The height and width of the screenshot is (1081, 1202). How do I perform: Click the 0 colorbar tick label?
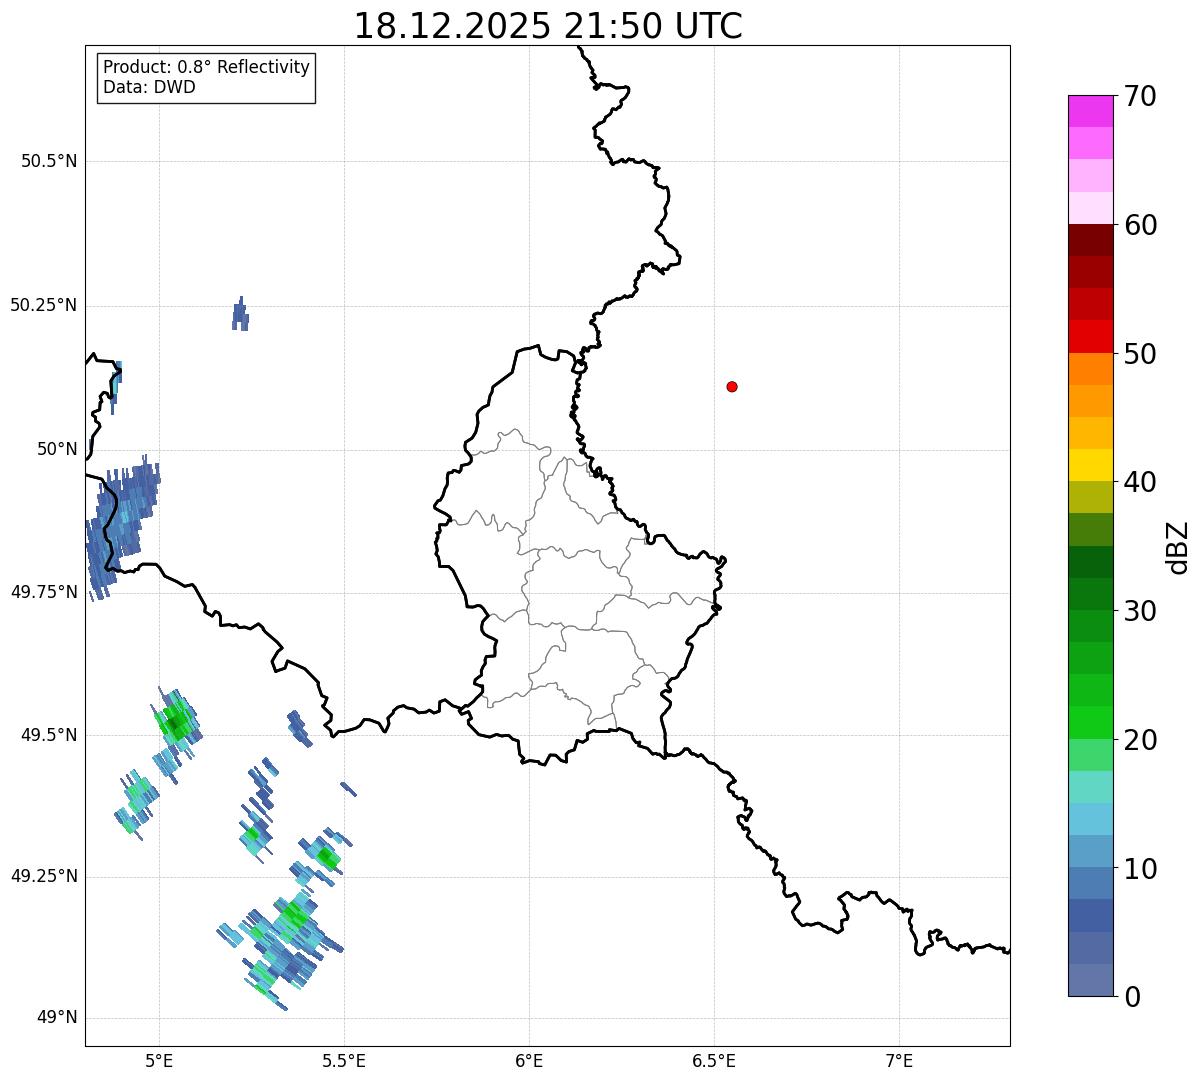tap(1131, 997)
